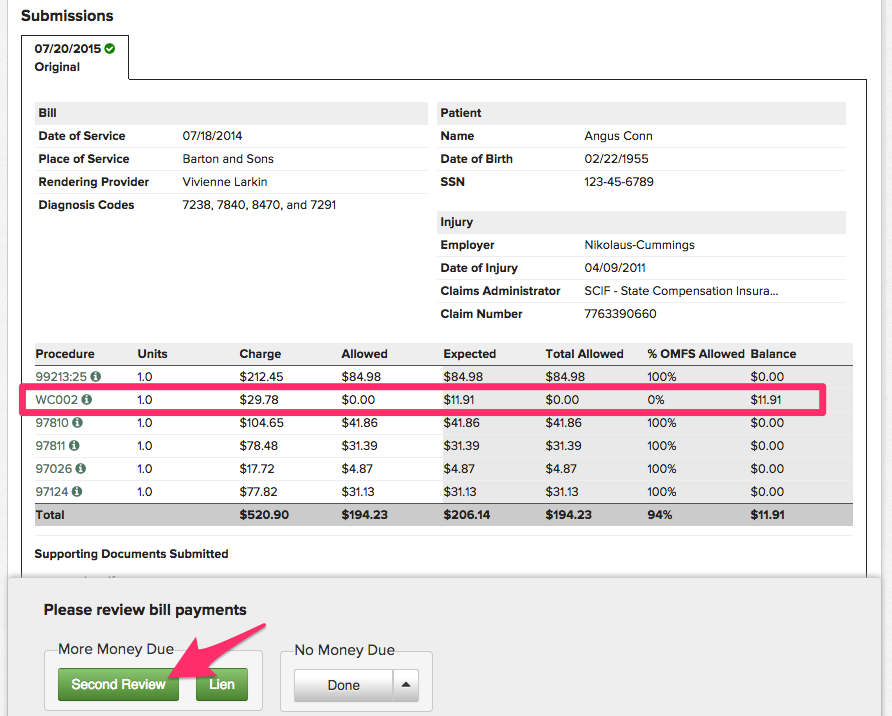Open procedure link WC002
This screenshot has height=716, width=892.
[x=56, y=400]
